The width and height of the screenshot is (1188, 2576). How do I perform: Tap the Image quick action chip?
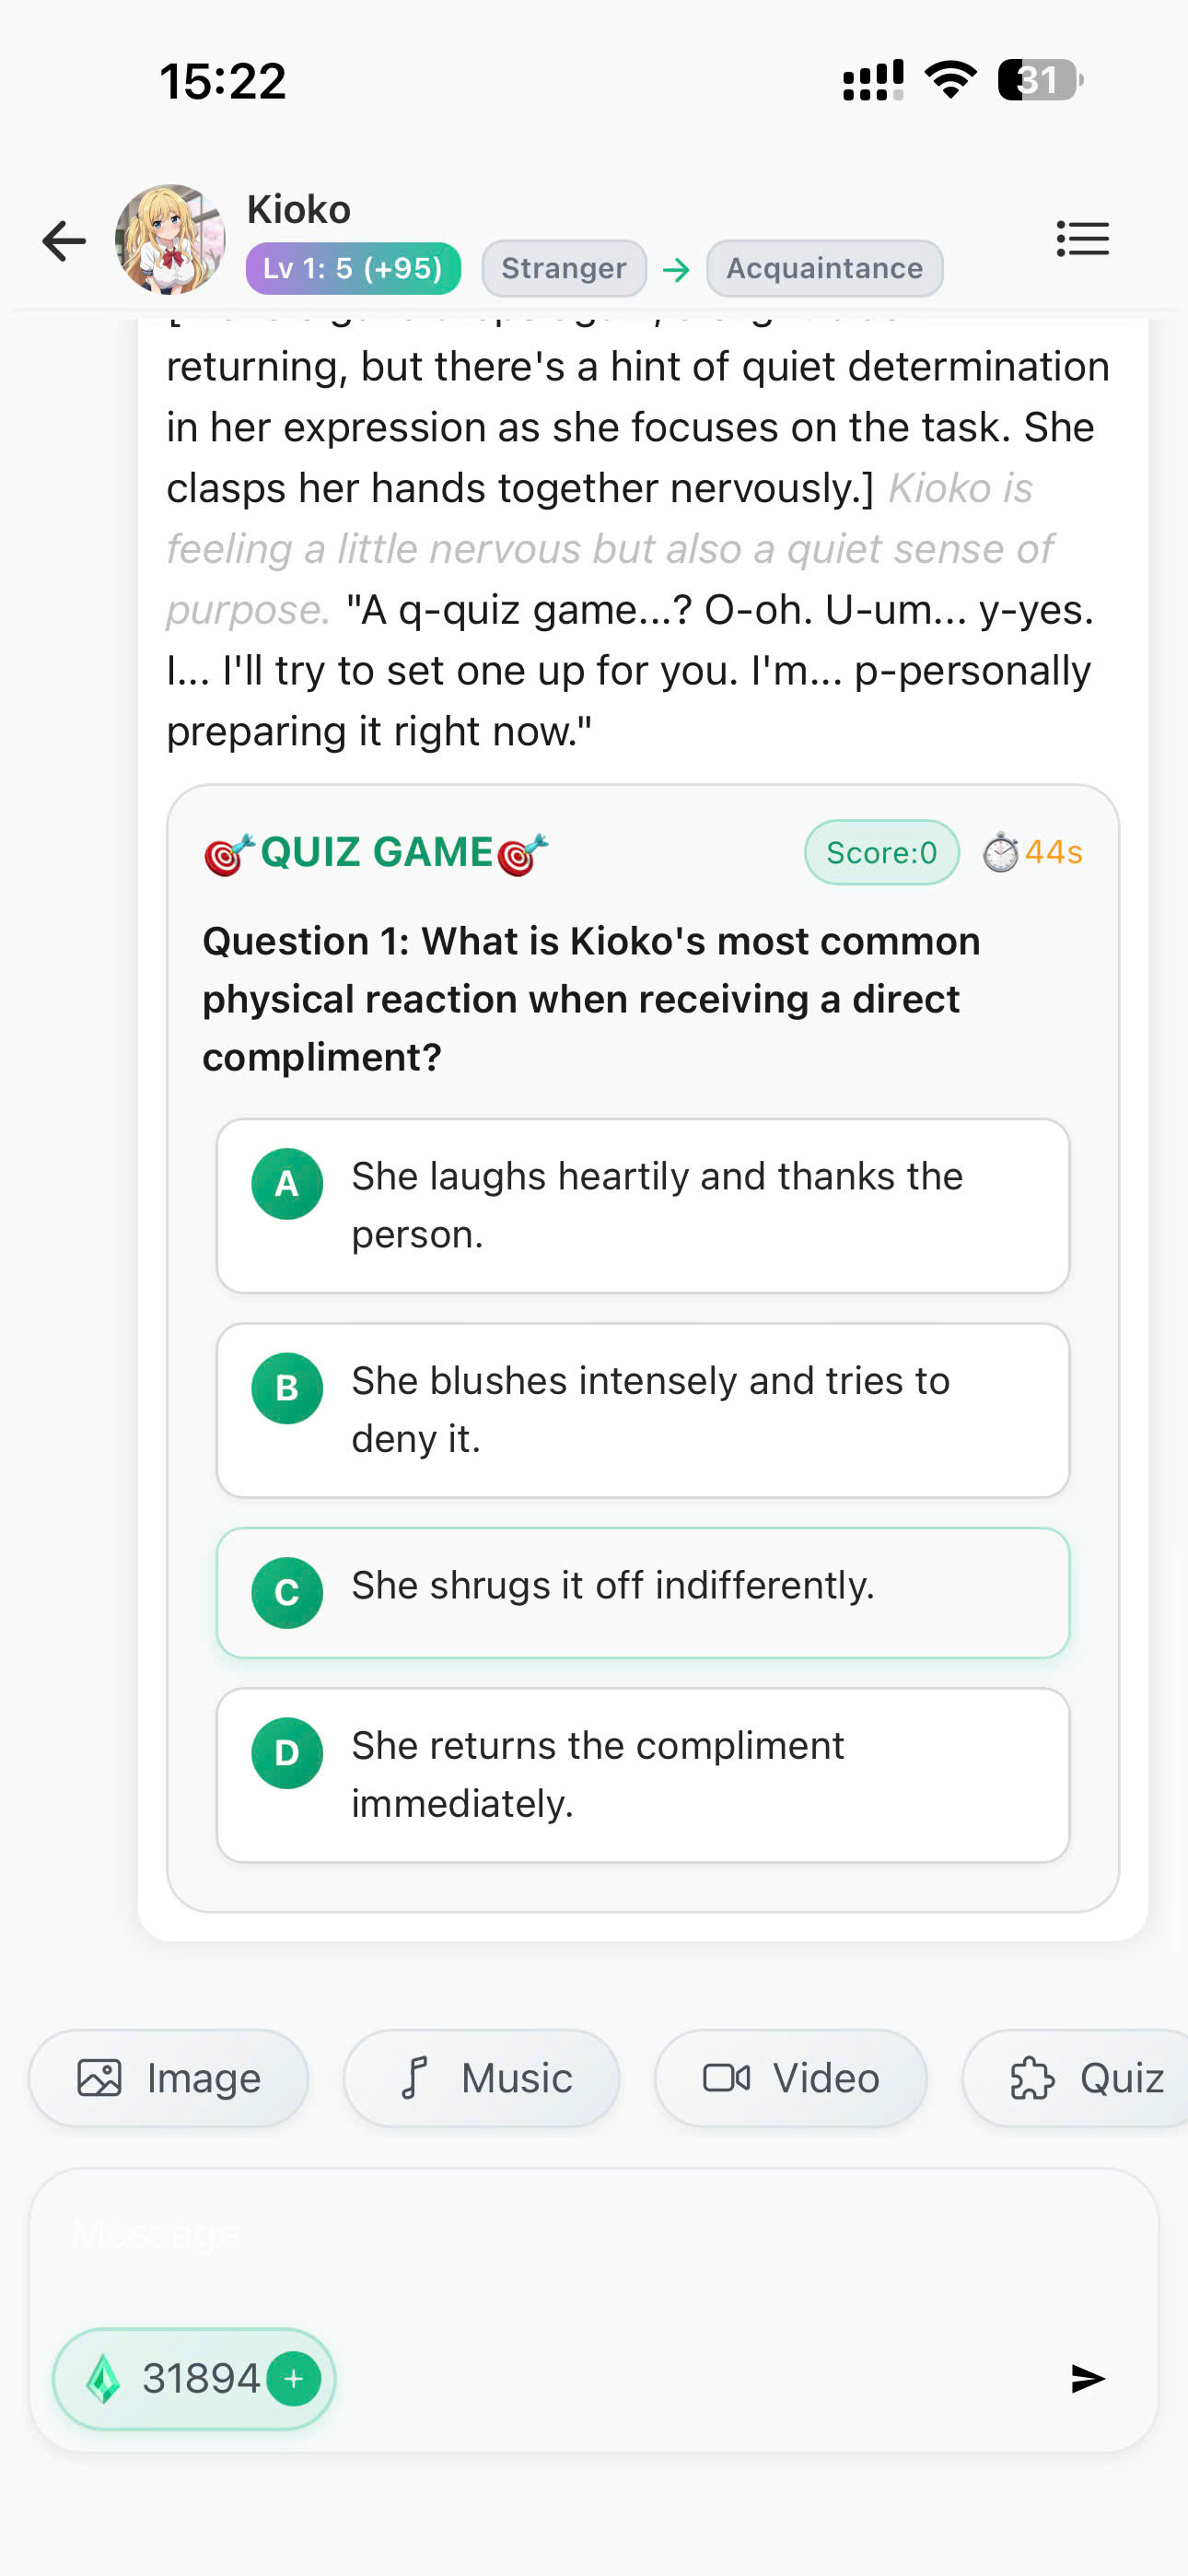(x=169, y=2078)
